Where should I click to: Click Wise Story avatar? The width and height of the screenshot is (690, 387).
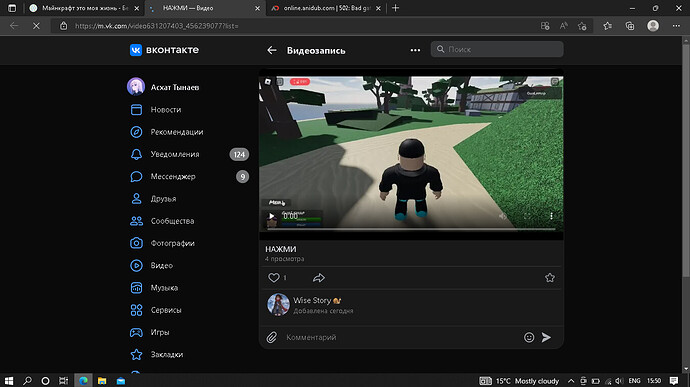pyautogui.click(x=278, y=305)
